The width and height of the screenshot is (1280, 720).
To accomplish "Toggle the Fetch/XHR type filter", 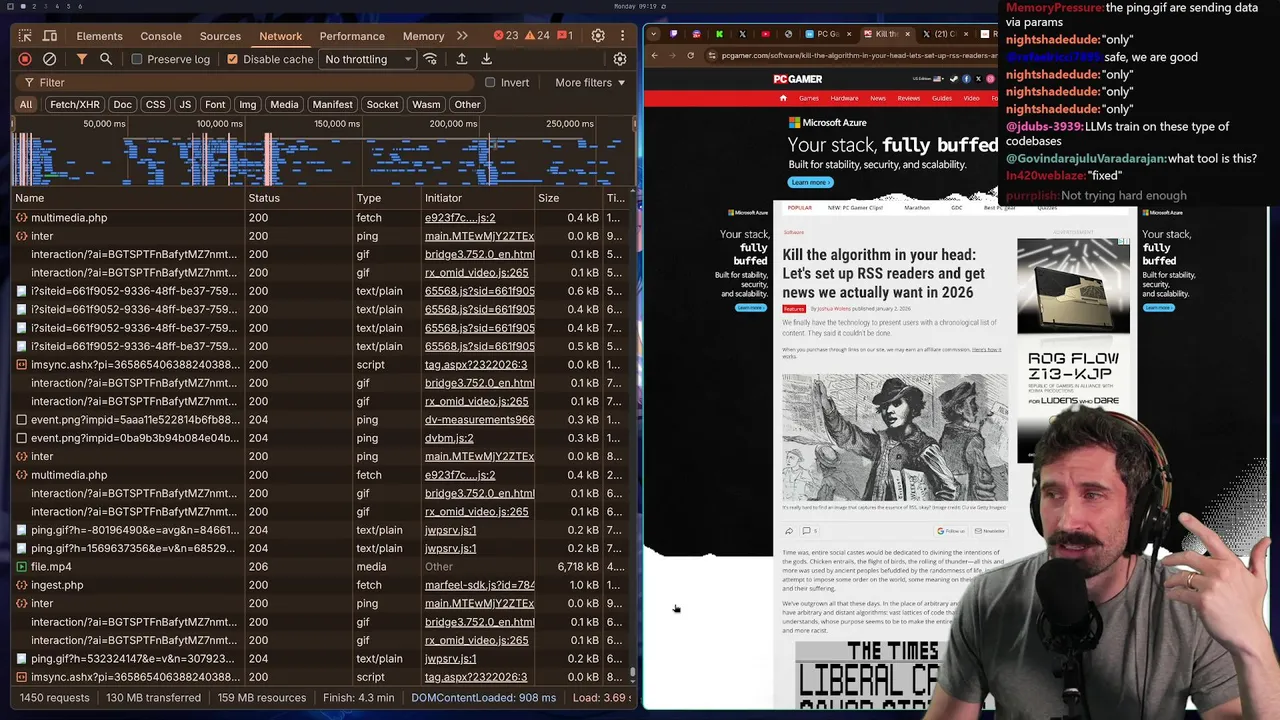I will [75, 104].
